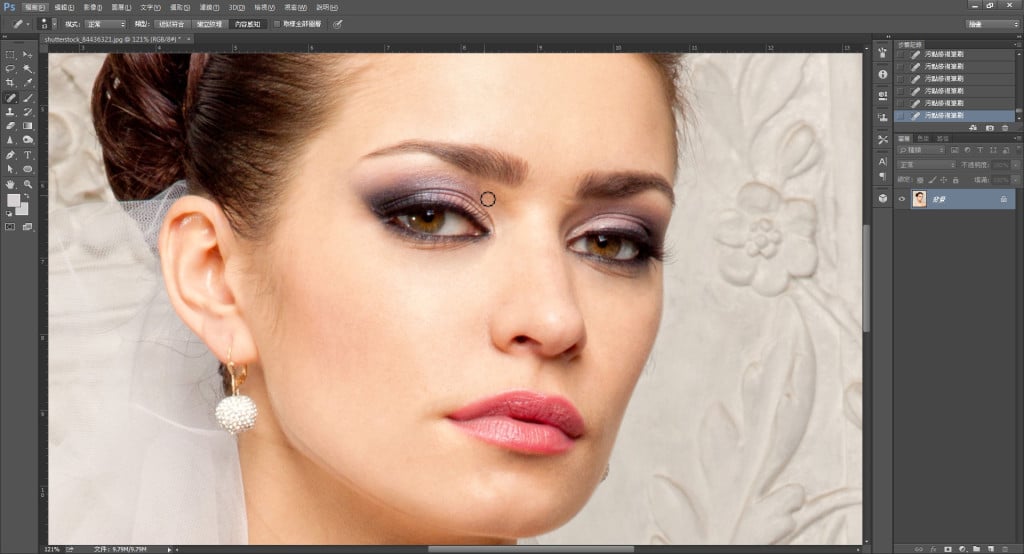Viewport: 1024px width, 554px height.
Task: Expand the layer blending mode dropdown in Layers panel
Action: 926,164
